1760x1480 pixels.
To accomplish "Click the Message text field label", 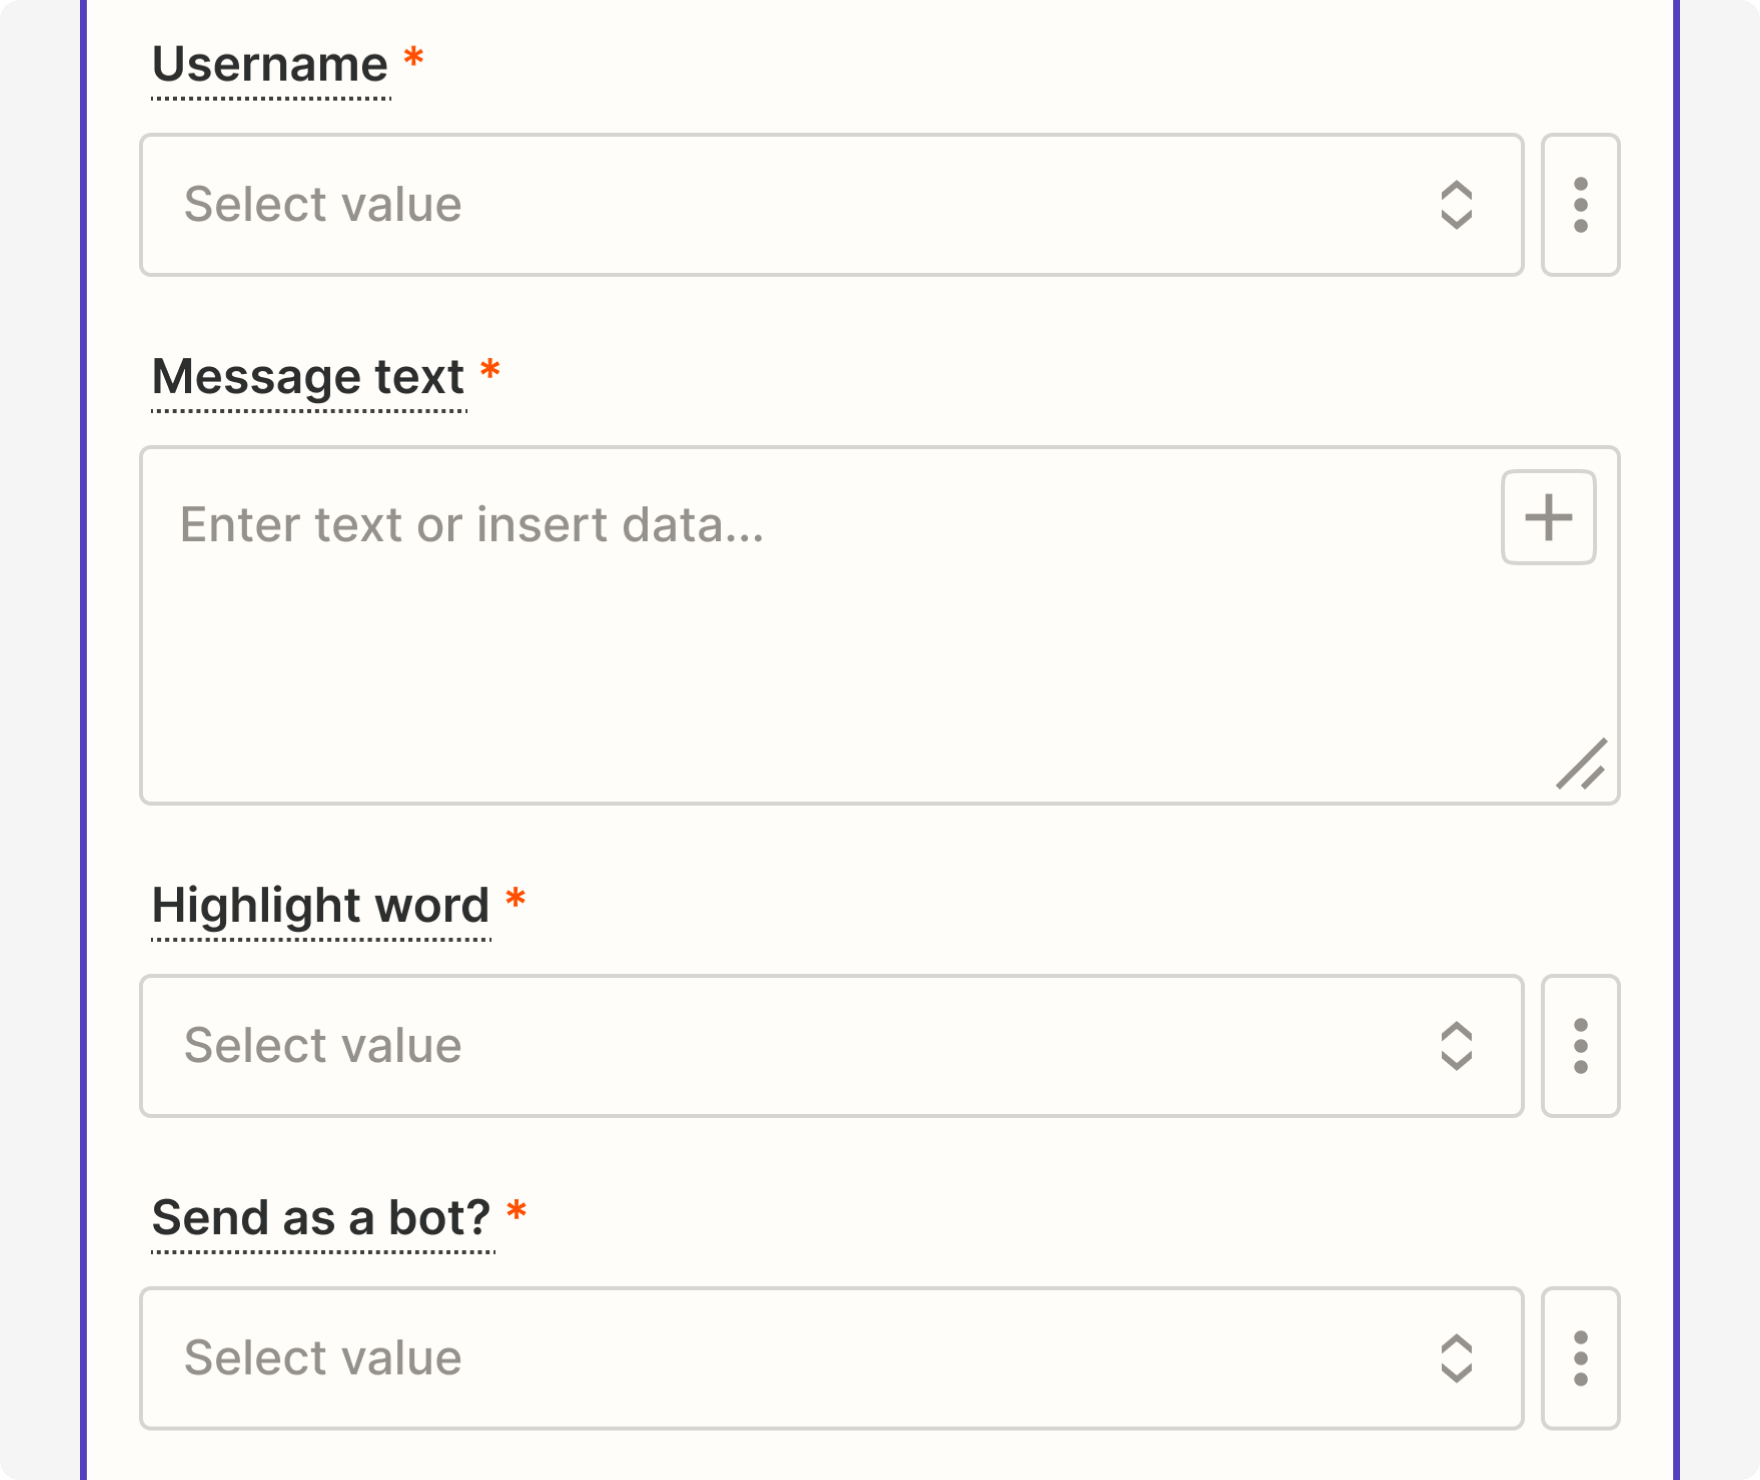I will (x=308, y=377).
